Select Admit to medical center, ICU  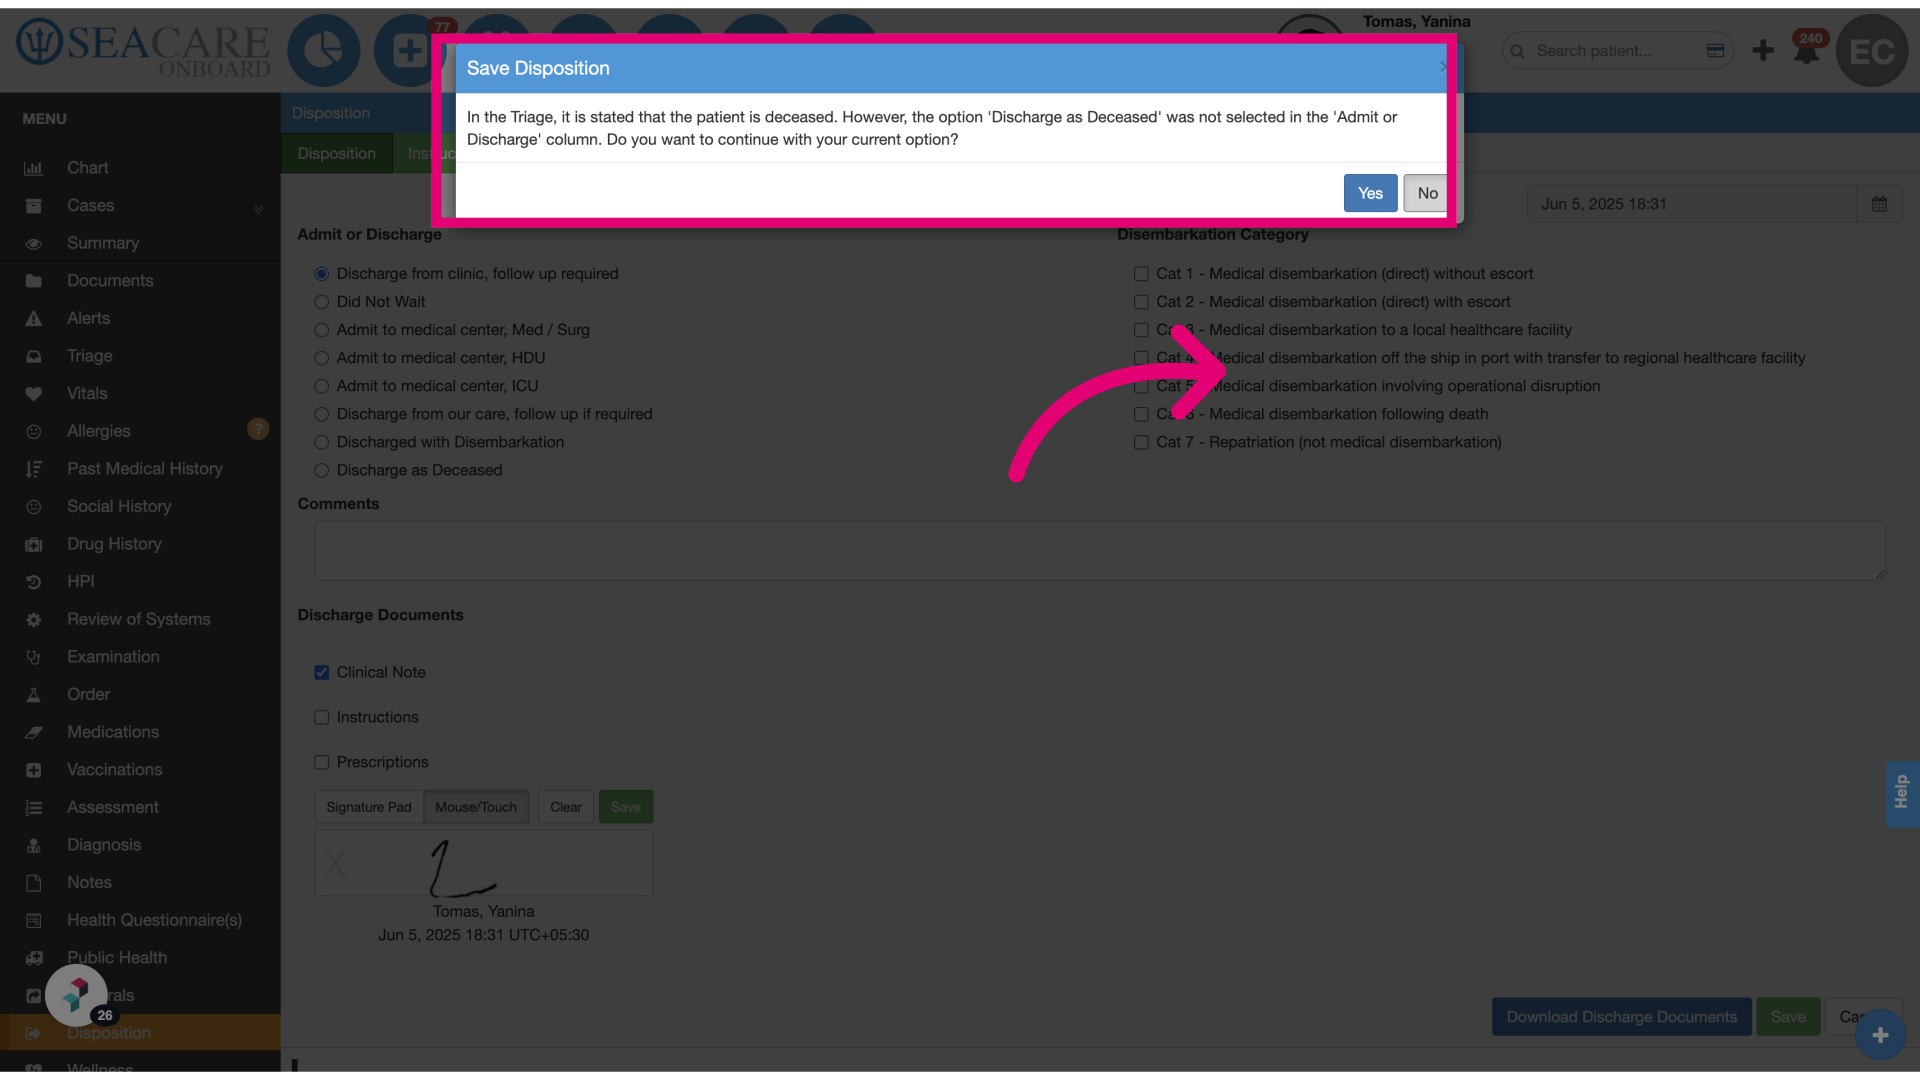(x=321, y=386)
